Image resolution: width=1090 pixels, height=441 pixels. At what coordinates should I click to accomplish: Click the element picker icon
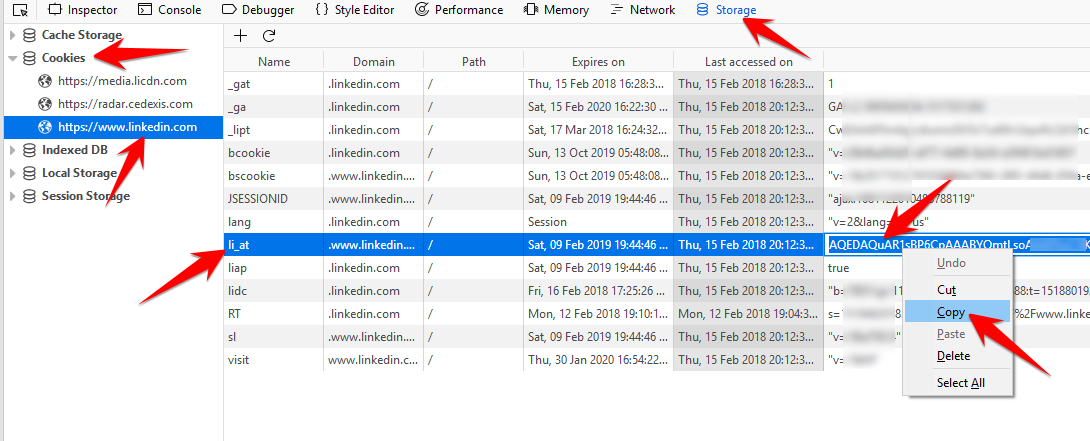[21, 10]
